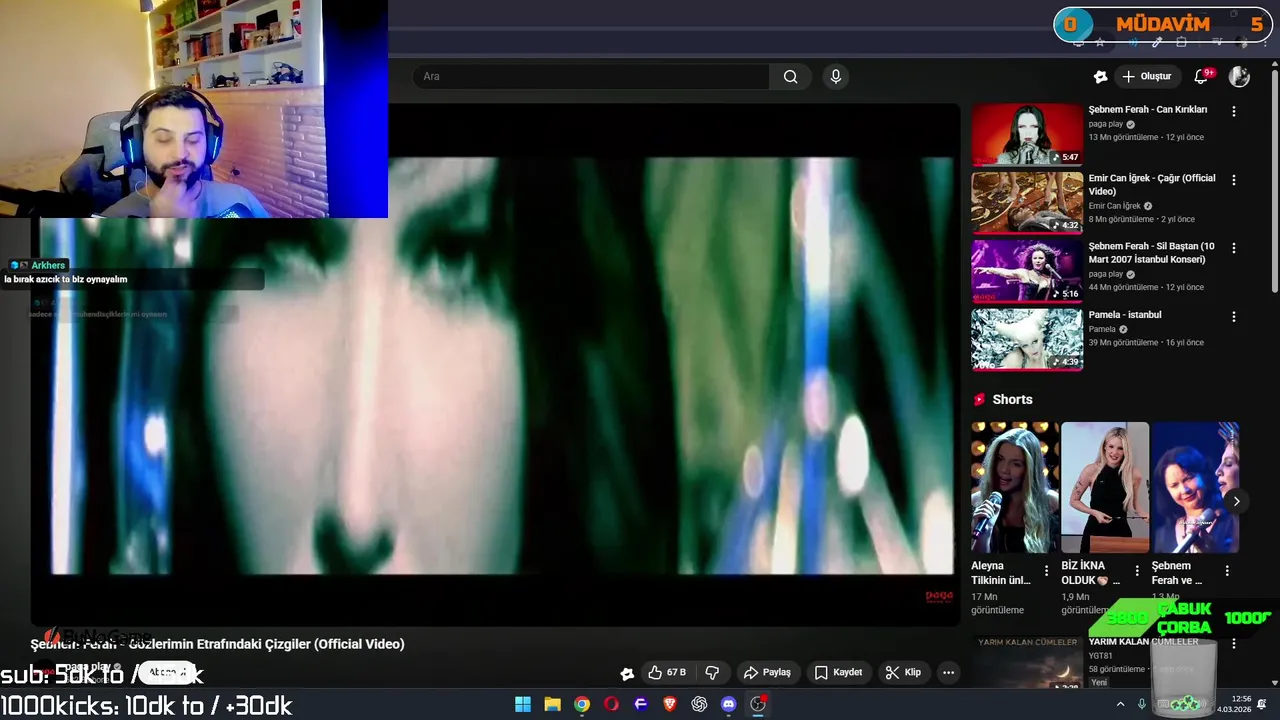
Task: Open the Pamela channel name link
Action: point(1102,329)
